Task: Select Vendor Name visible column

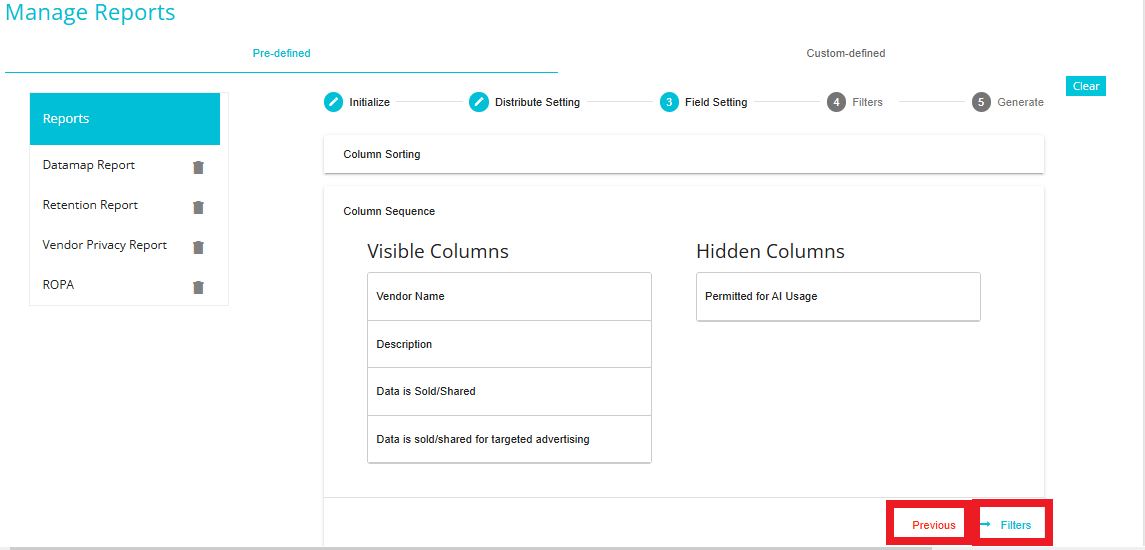Action: click(x=509, y=297)
